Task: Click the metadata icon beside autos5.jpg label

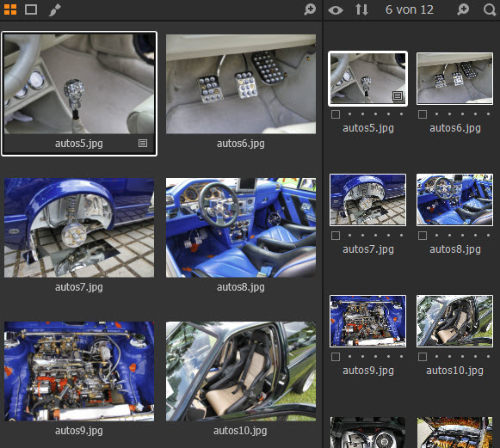Action: (x=142, y=143)
